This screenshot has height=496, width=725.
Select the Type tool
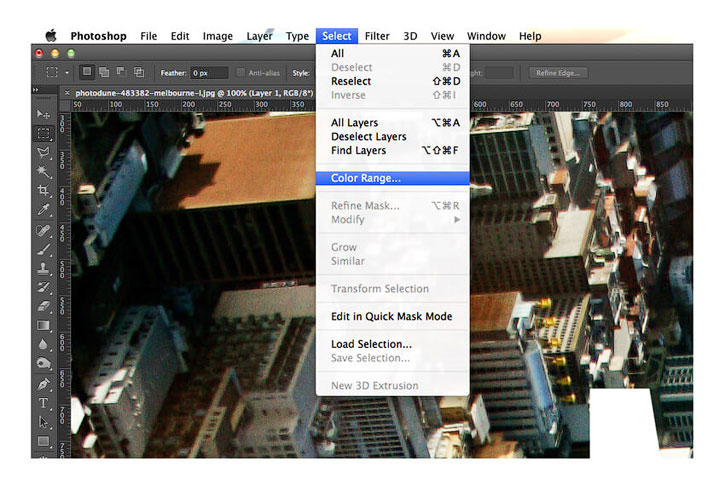pos(43,403)
